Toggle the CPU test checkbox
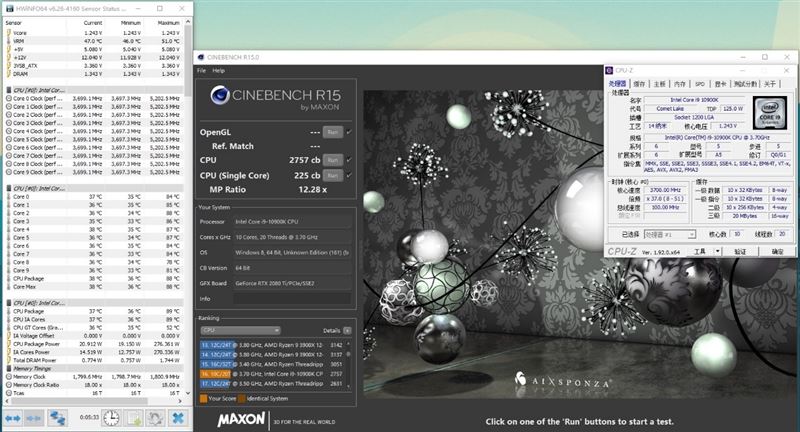 [349, 160]
